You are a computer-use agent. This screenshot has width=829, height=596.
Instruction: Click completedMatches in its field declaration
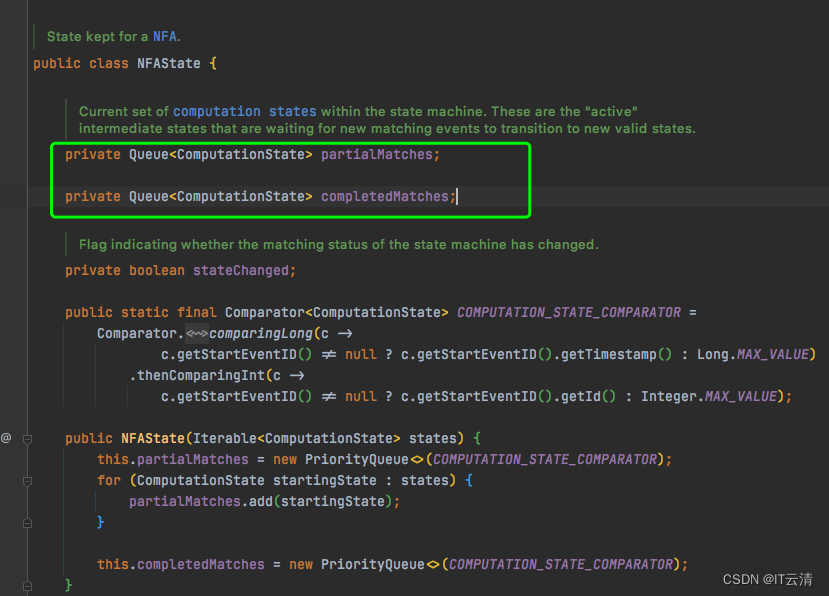click(385, 197)
